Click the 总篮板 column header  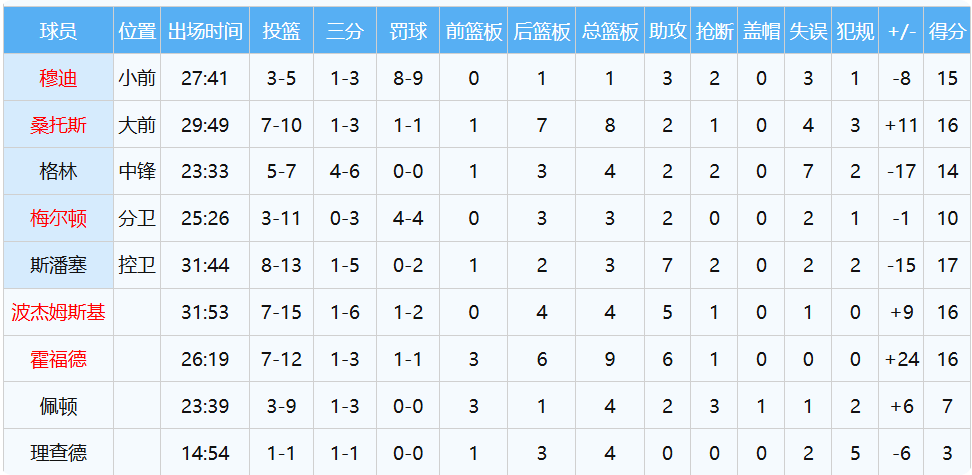click(x=610, y=32)
